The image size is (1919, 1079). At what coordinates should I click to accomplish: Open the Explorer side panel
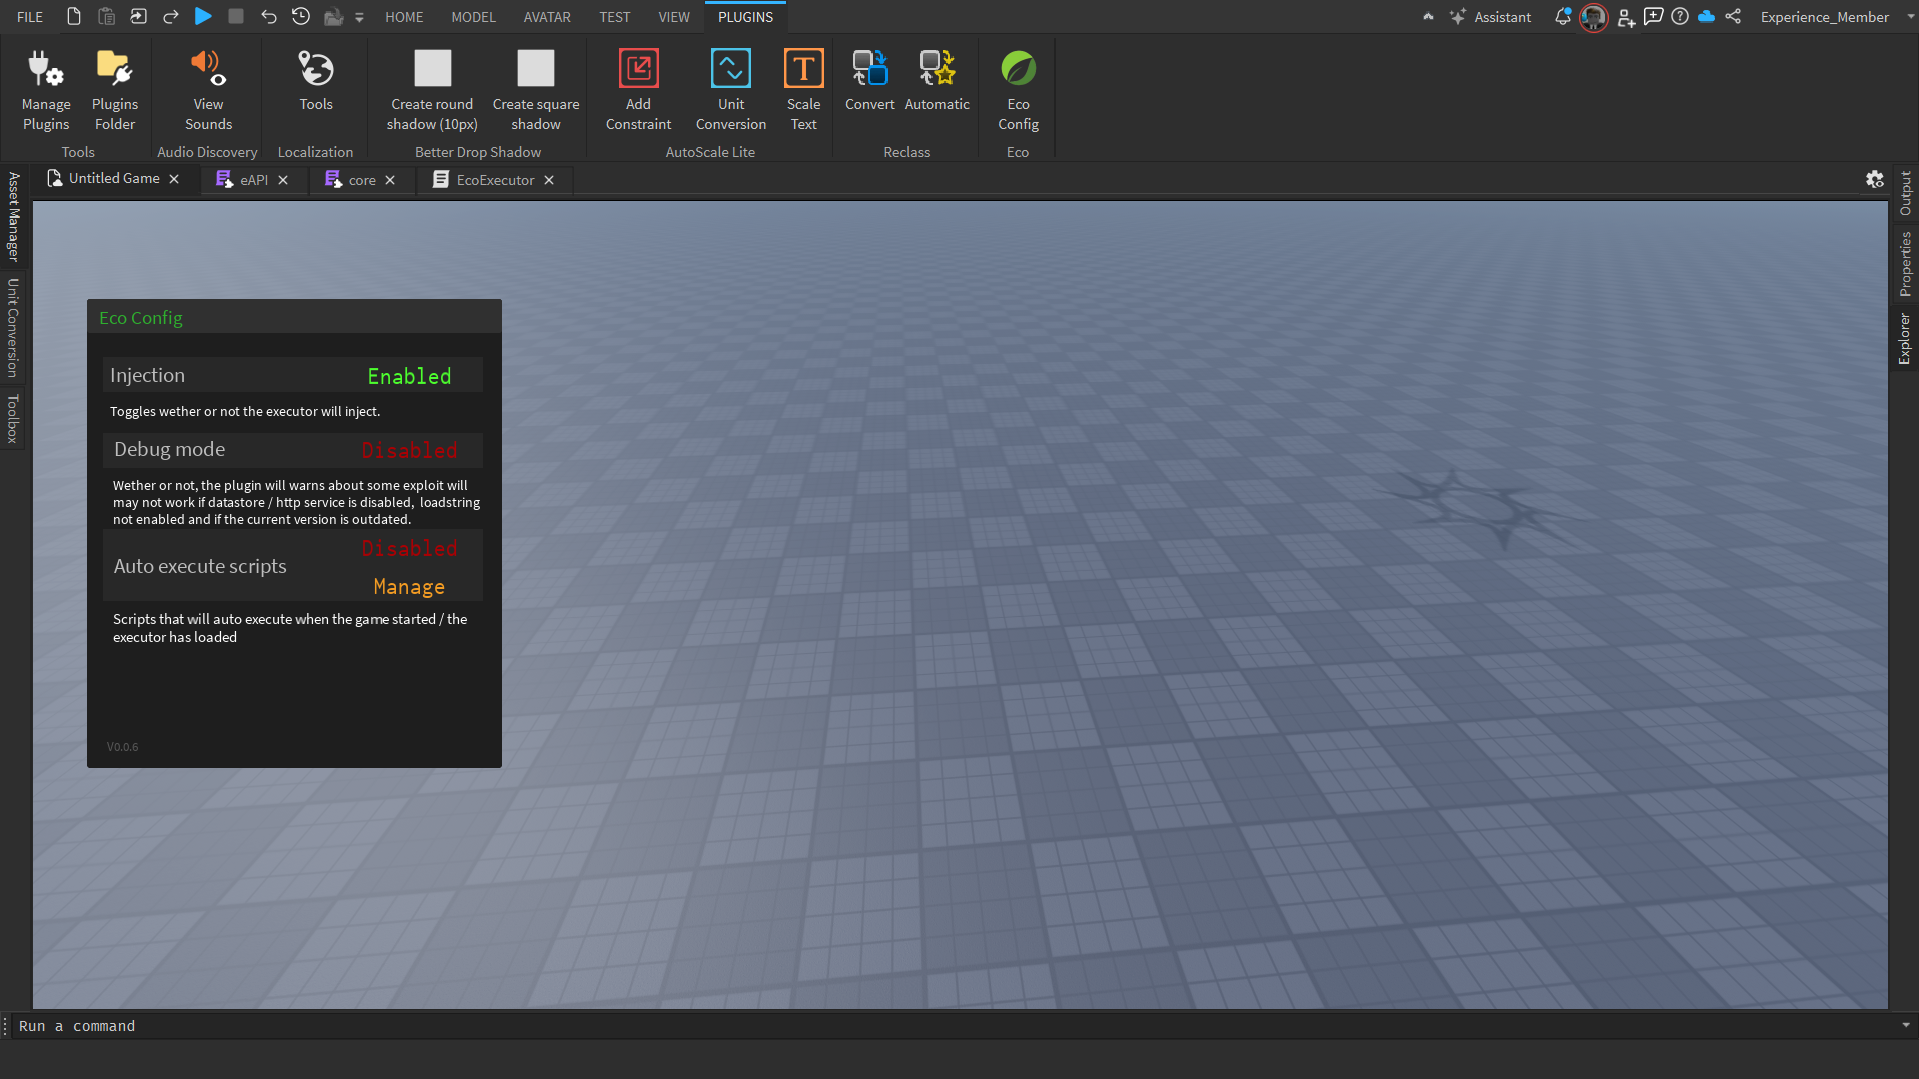pos(1905,338)
